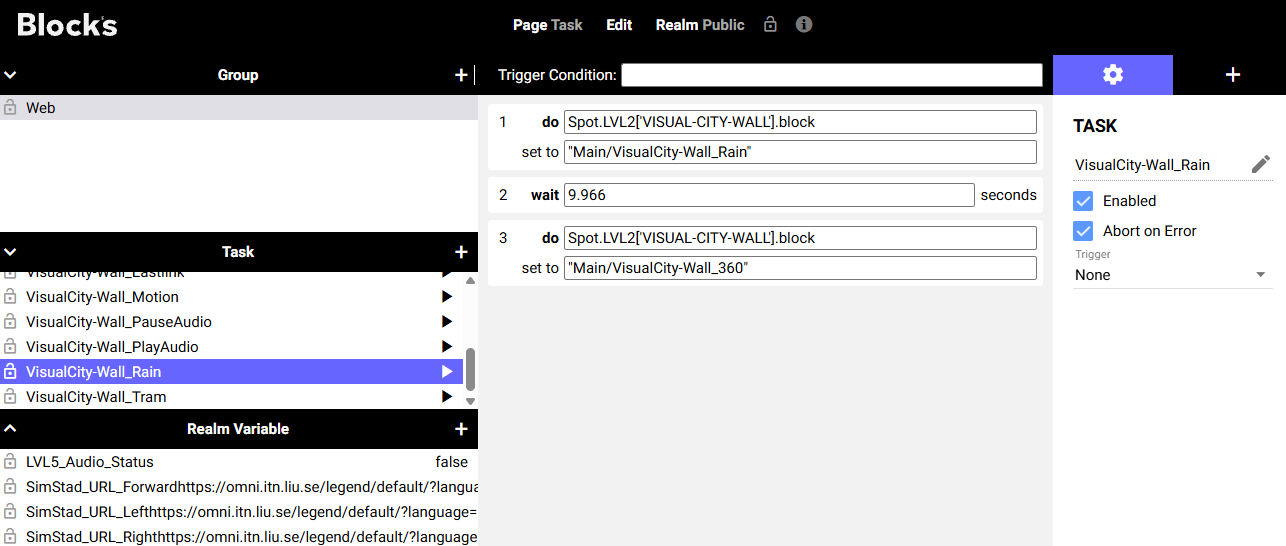Click lock icon beside VisualCity-Wall_PlayAudio
This screenshot has height=546, width=1286.
tap(10, 346)
